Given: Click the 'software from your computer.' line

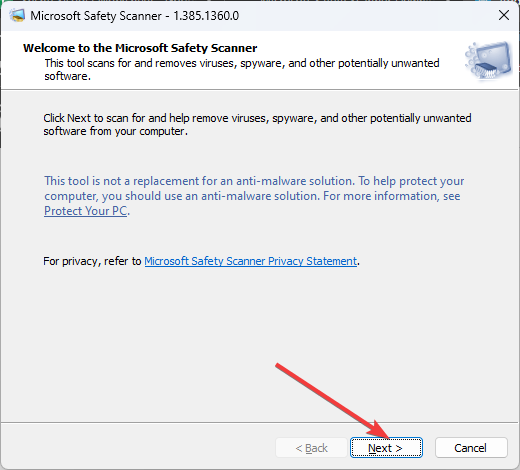Looking at the screenshot, I should [116, 131].
